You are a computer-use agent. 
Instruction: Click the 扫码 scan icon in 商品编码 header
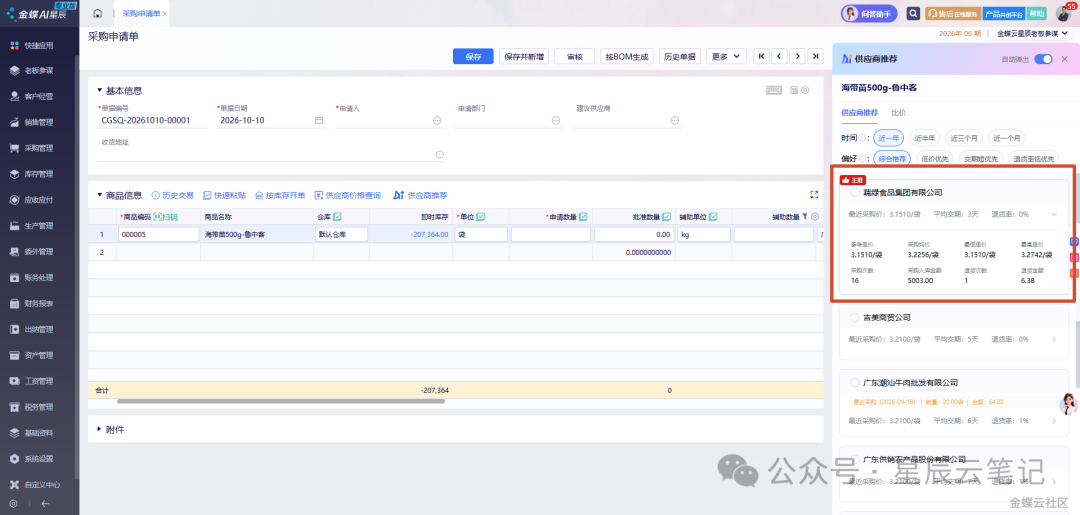[x=166, y=217]
